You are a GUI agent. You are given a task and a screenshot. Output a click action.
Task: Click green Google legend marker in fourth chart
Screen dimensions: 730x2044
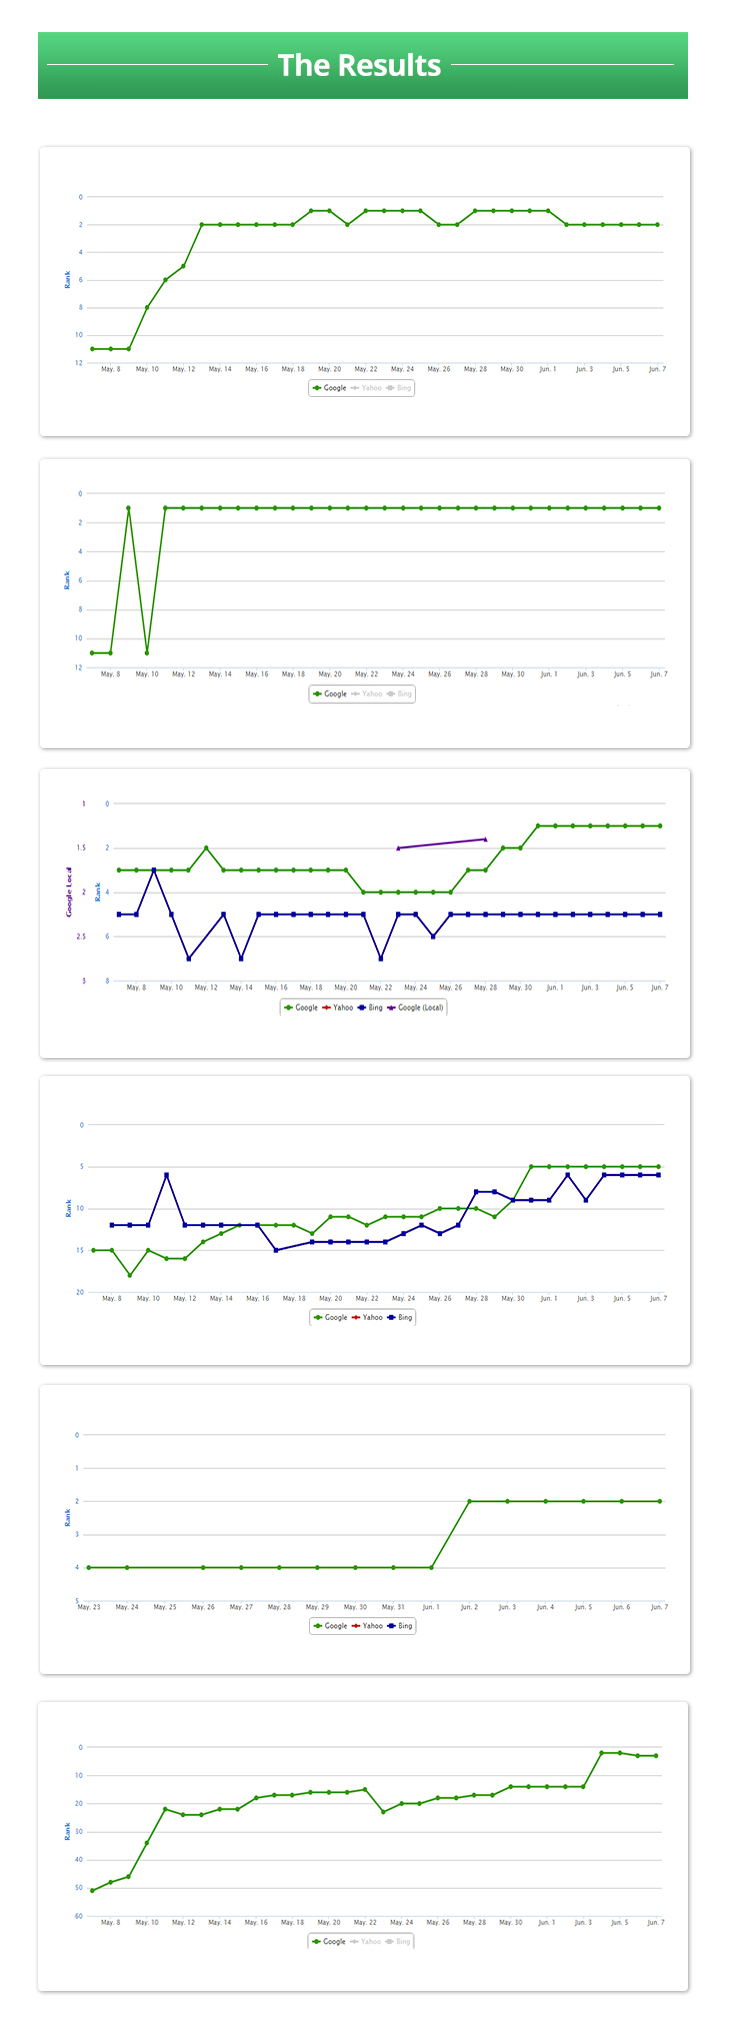tap(318, 1318)
